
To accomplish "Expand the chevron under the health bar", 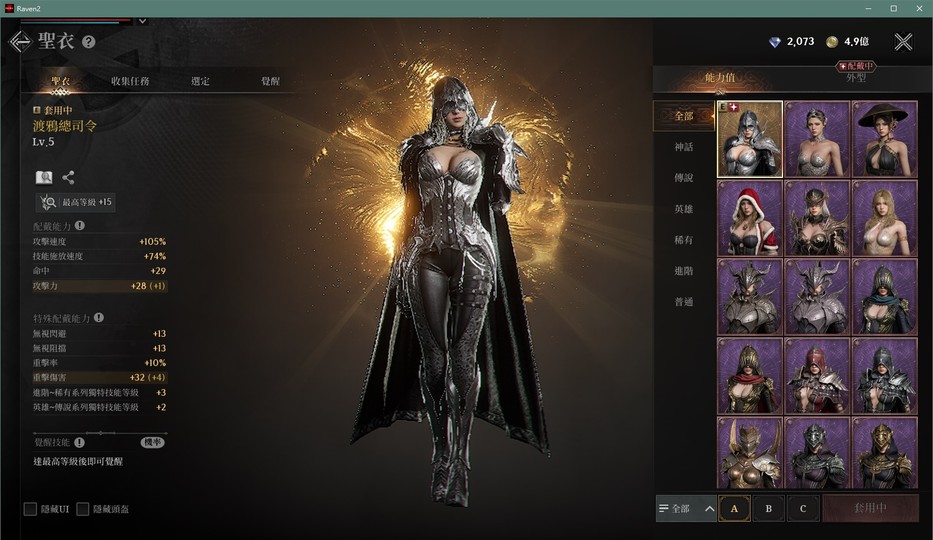I will 142,20.
